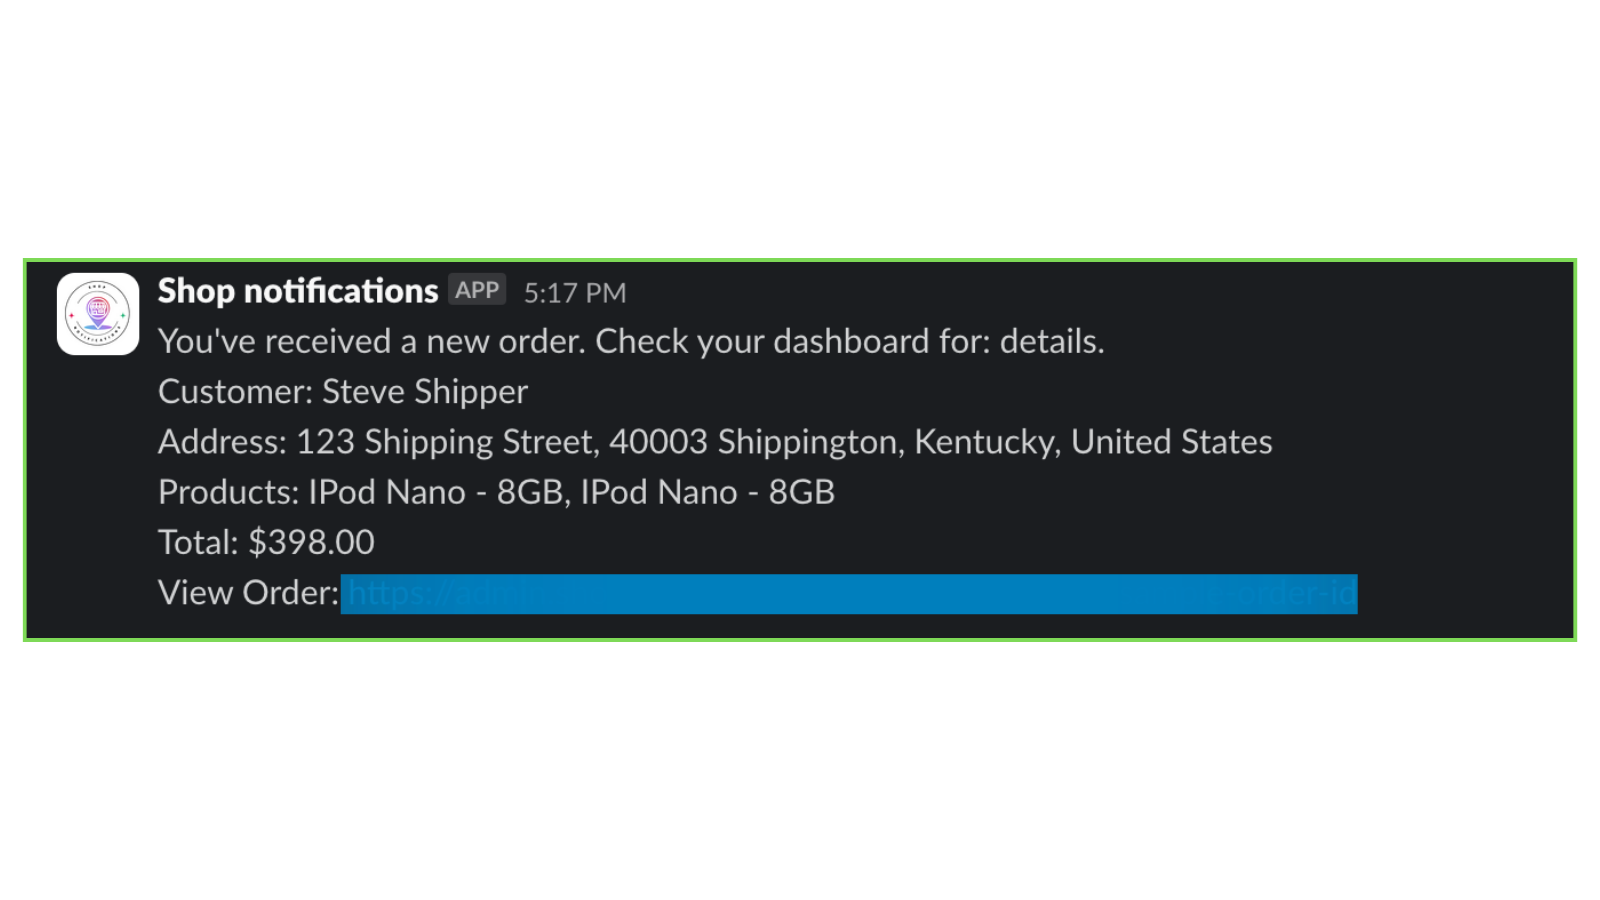Click the Shop notifications sender name
This screenshot has height=900, width=1600.
[x=296, y=291]
